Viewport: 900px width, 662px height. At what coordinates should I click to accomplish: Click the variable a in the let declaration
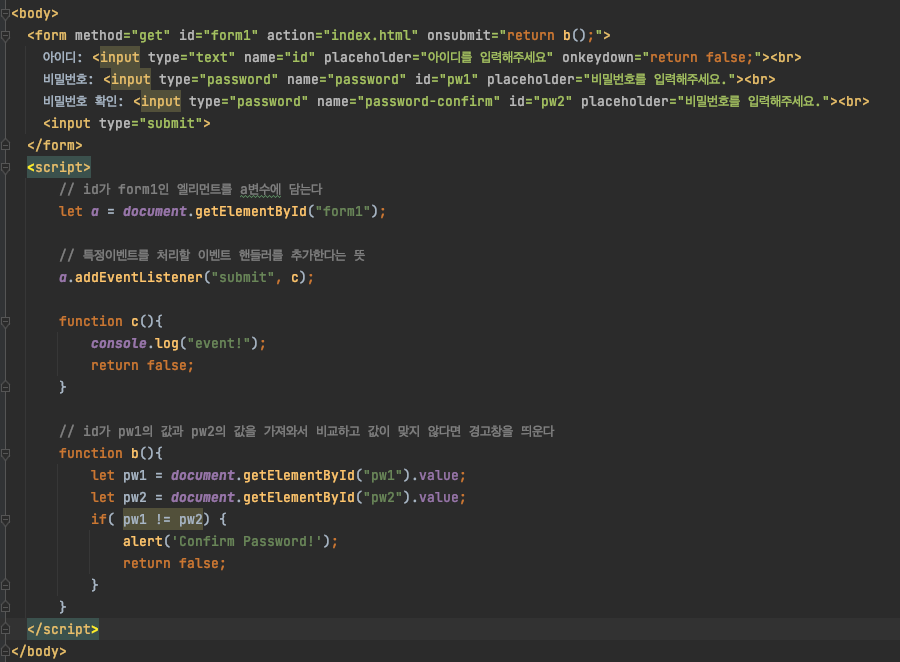click(x=95, y=211)
